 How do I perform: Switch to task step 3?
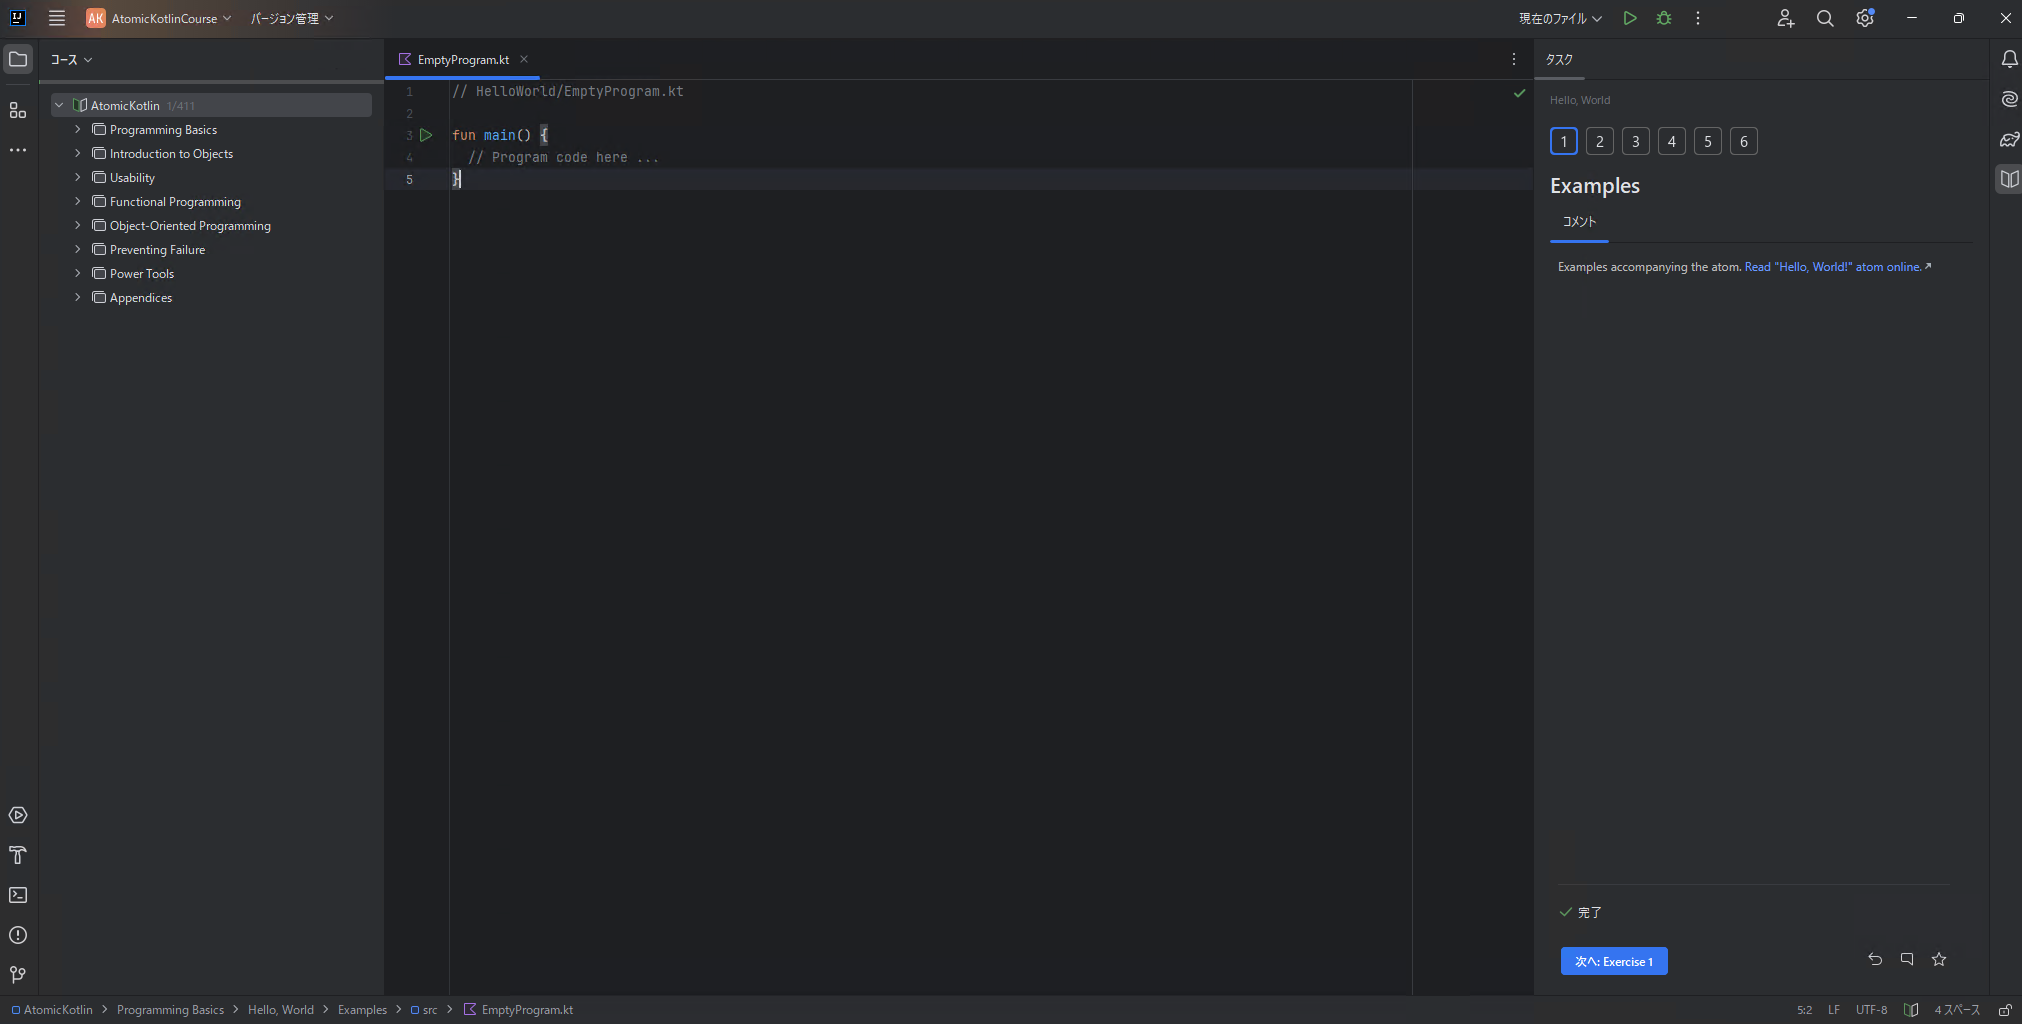[x=1636, y=141]
